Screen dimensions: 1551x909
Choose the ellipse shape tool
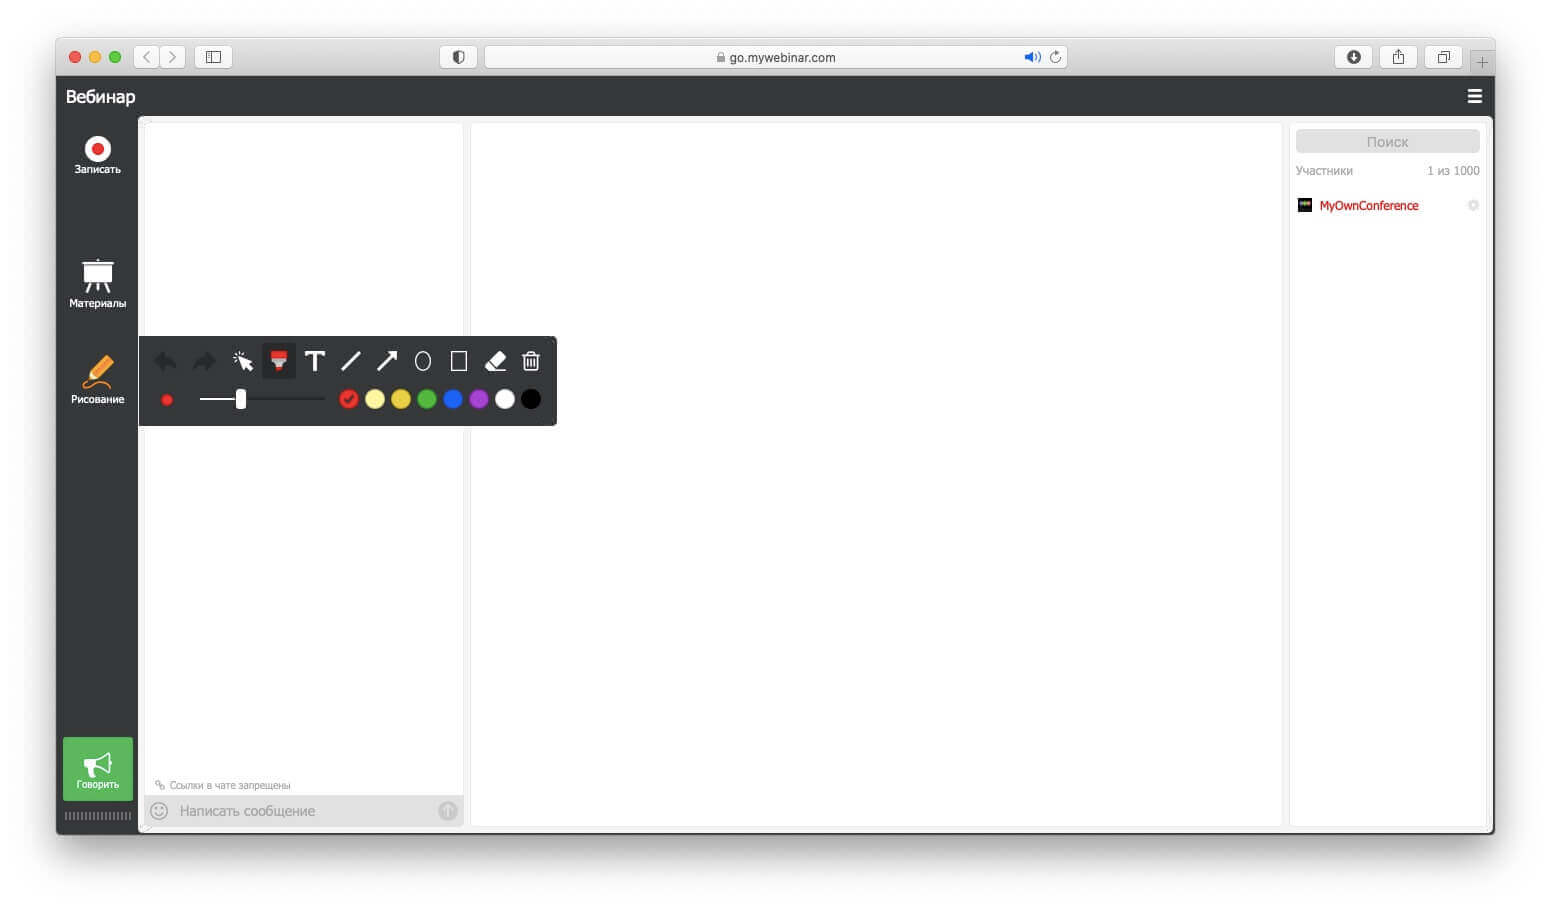click(x=423, y=361)
